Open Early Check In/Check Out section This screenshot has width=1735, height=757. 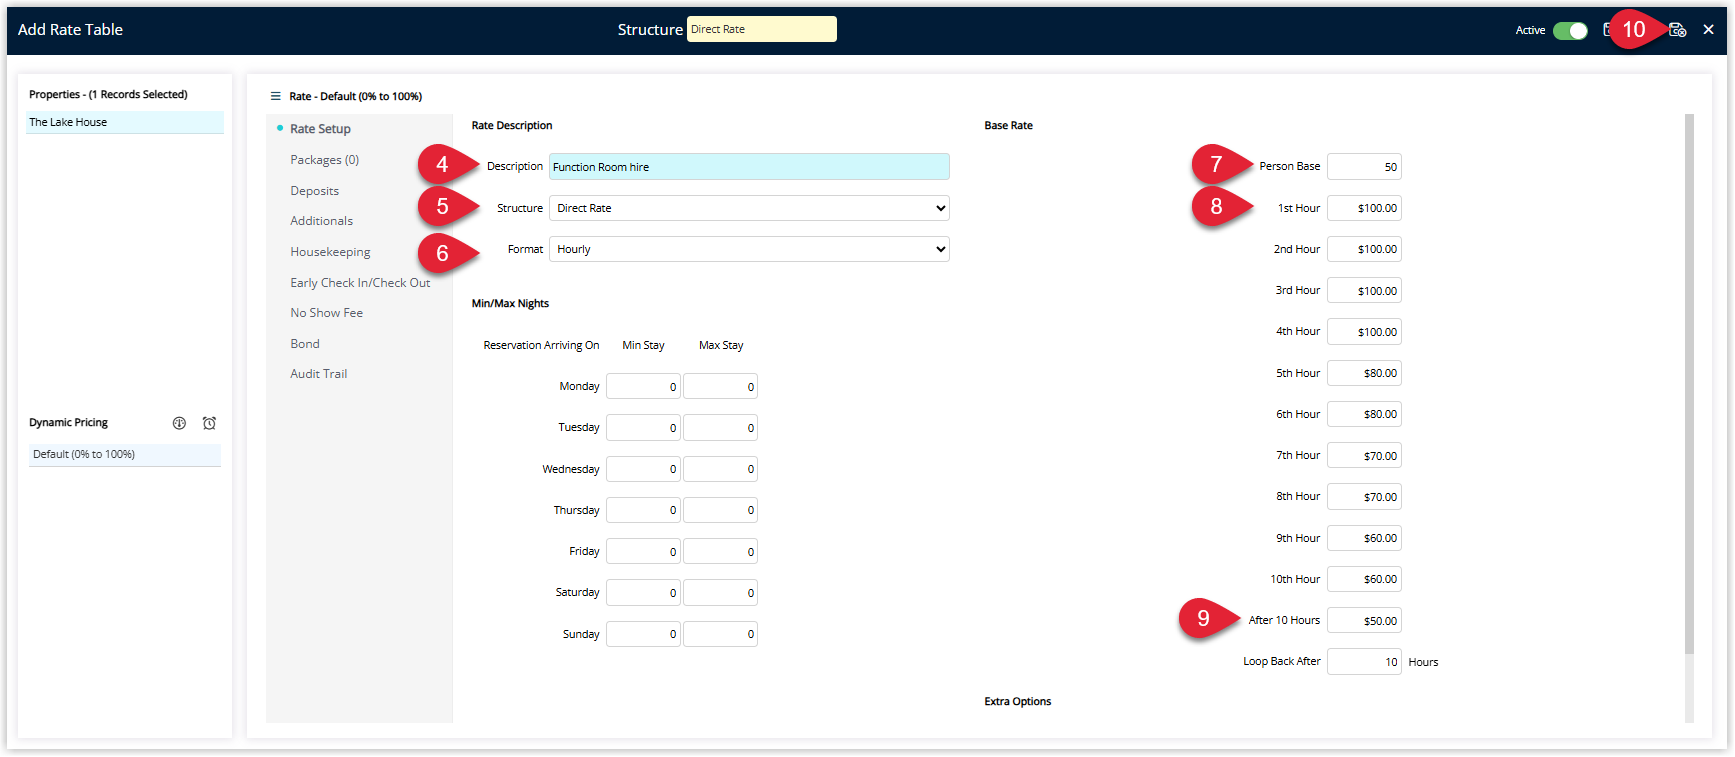click(360, 283)
